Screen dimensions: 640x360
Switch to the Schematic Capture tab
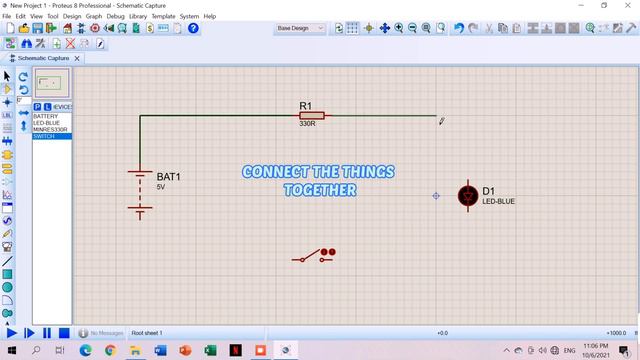(x=43, y=58)
